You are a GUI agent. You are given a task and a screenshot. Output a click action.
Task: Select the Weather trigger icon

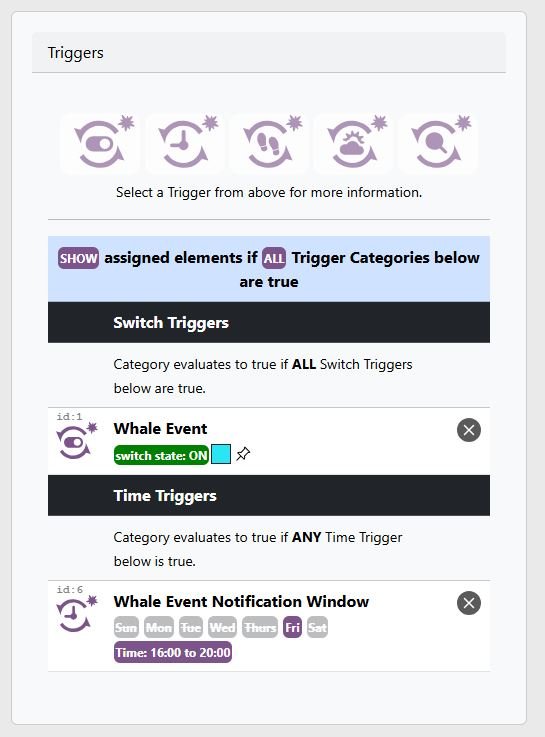tap(353, 143)
